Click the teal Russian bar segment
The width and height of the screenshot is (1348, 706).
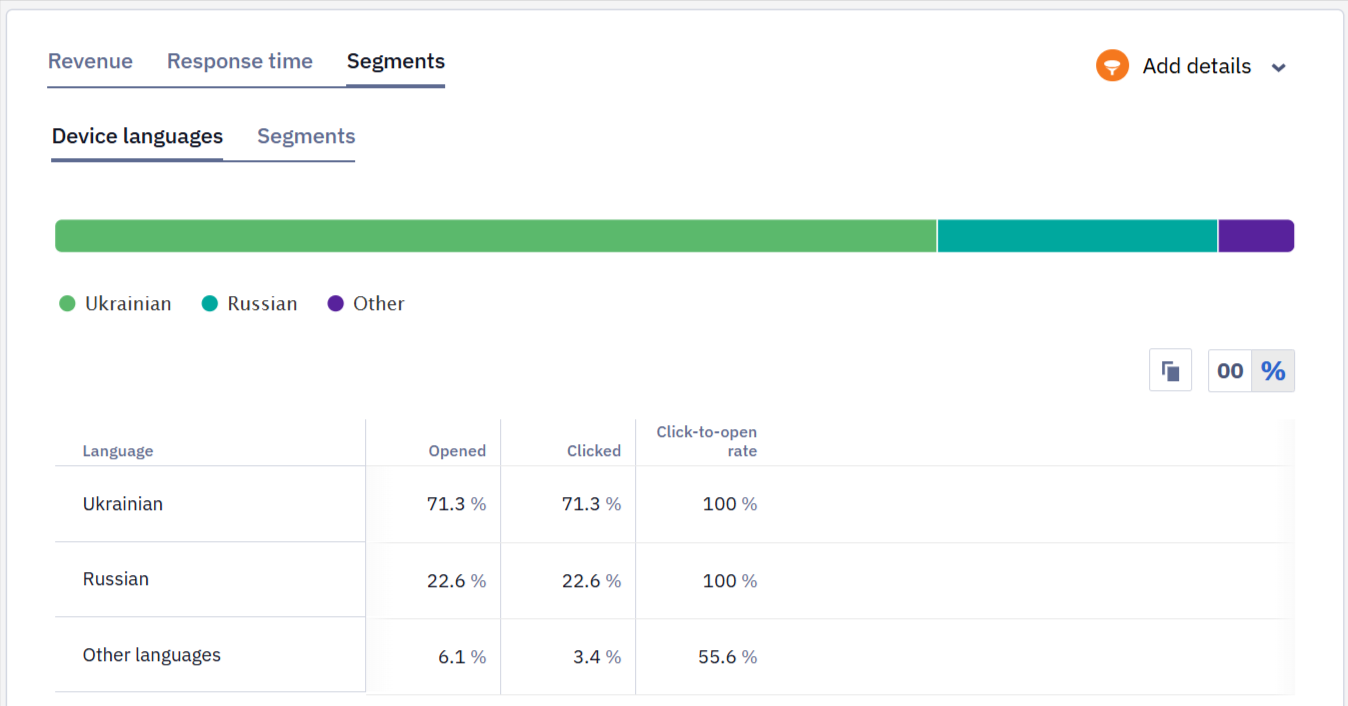click(x=1078, y=236)
